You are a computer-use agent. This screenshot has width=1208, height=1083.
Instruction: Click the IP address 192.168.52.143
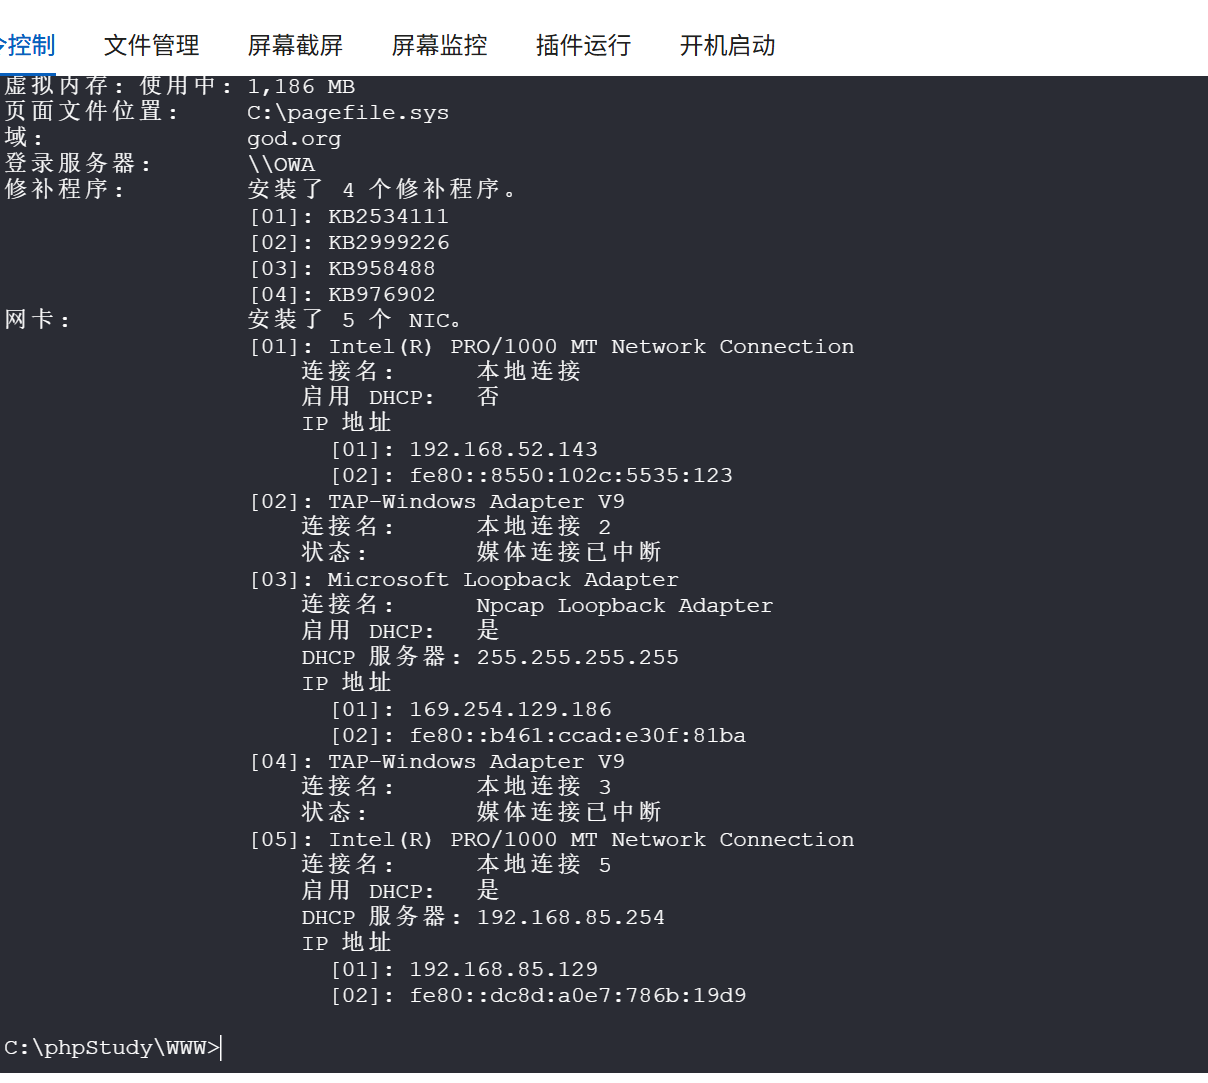503,450
